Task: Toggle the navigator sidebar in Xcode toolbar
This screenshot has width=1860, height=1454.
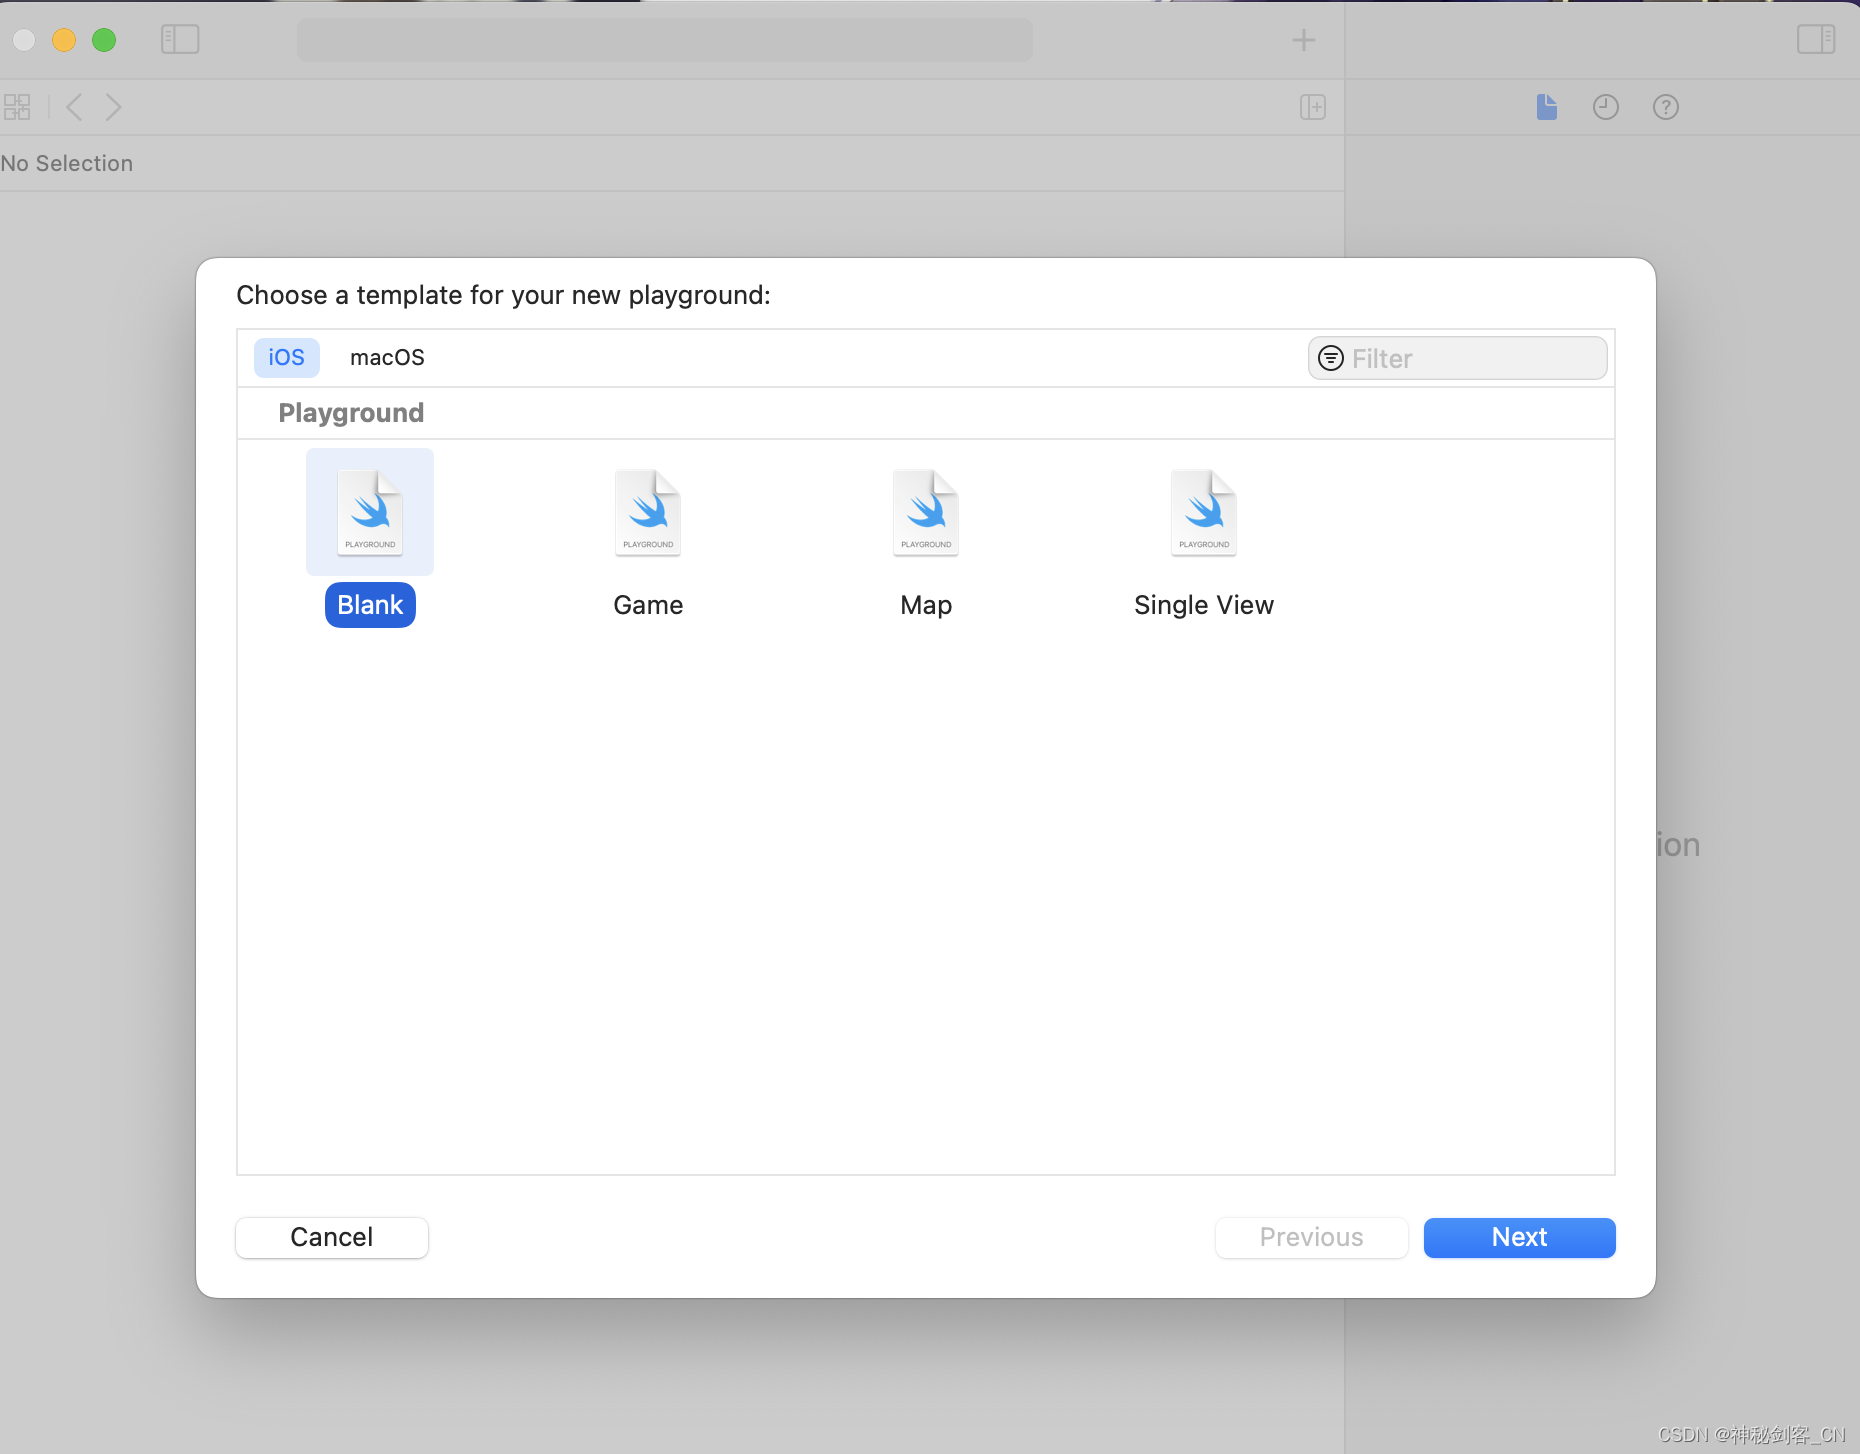Action: [x=180, y=40]
